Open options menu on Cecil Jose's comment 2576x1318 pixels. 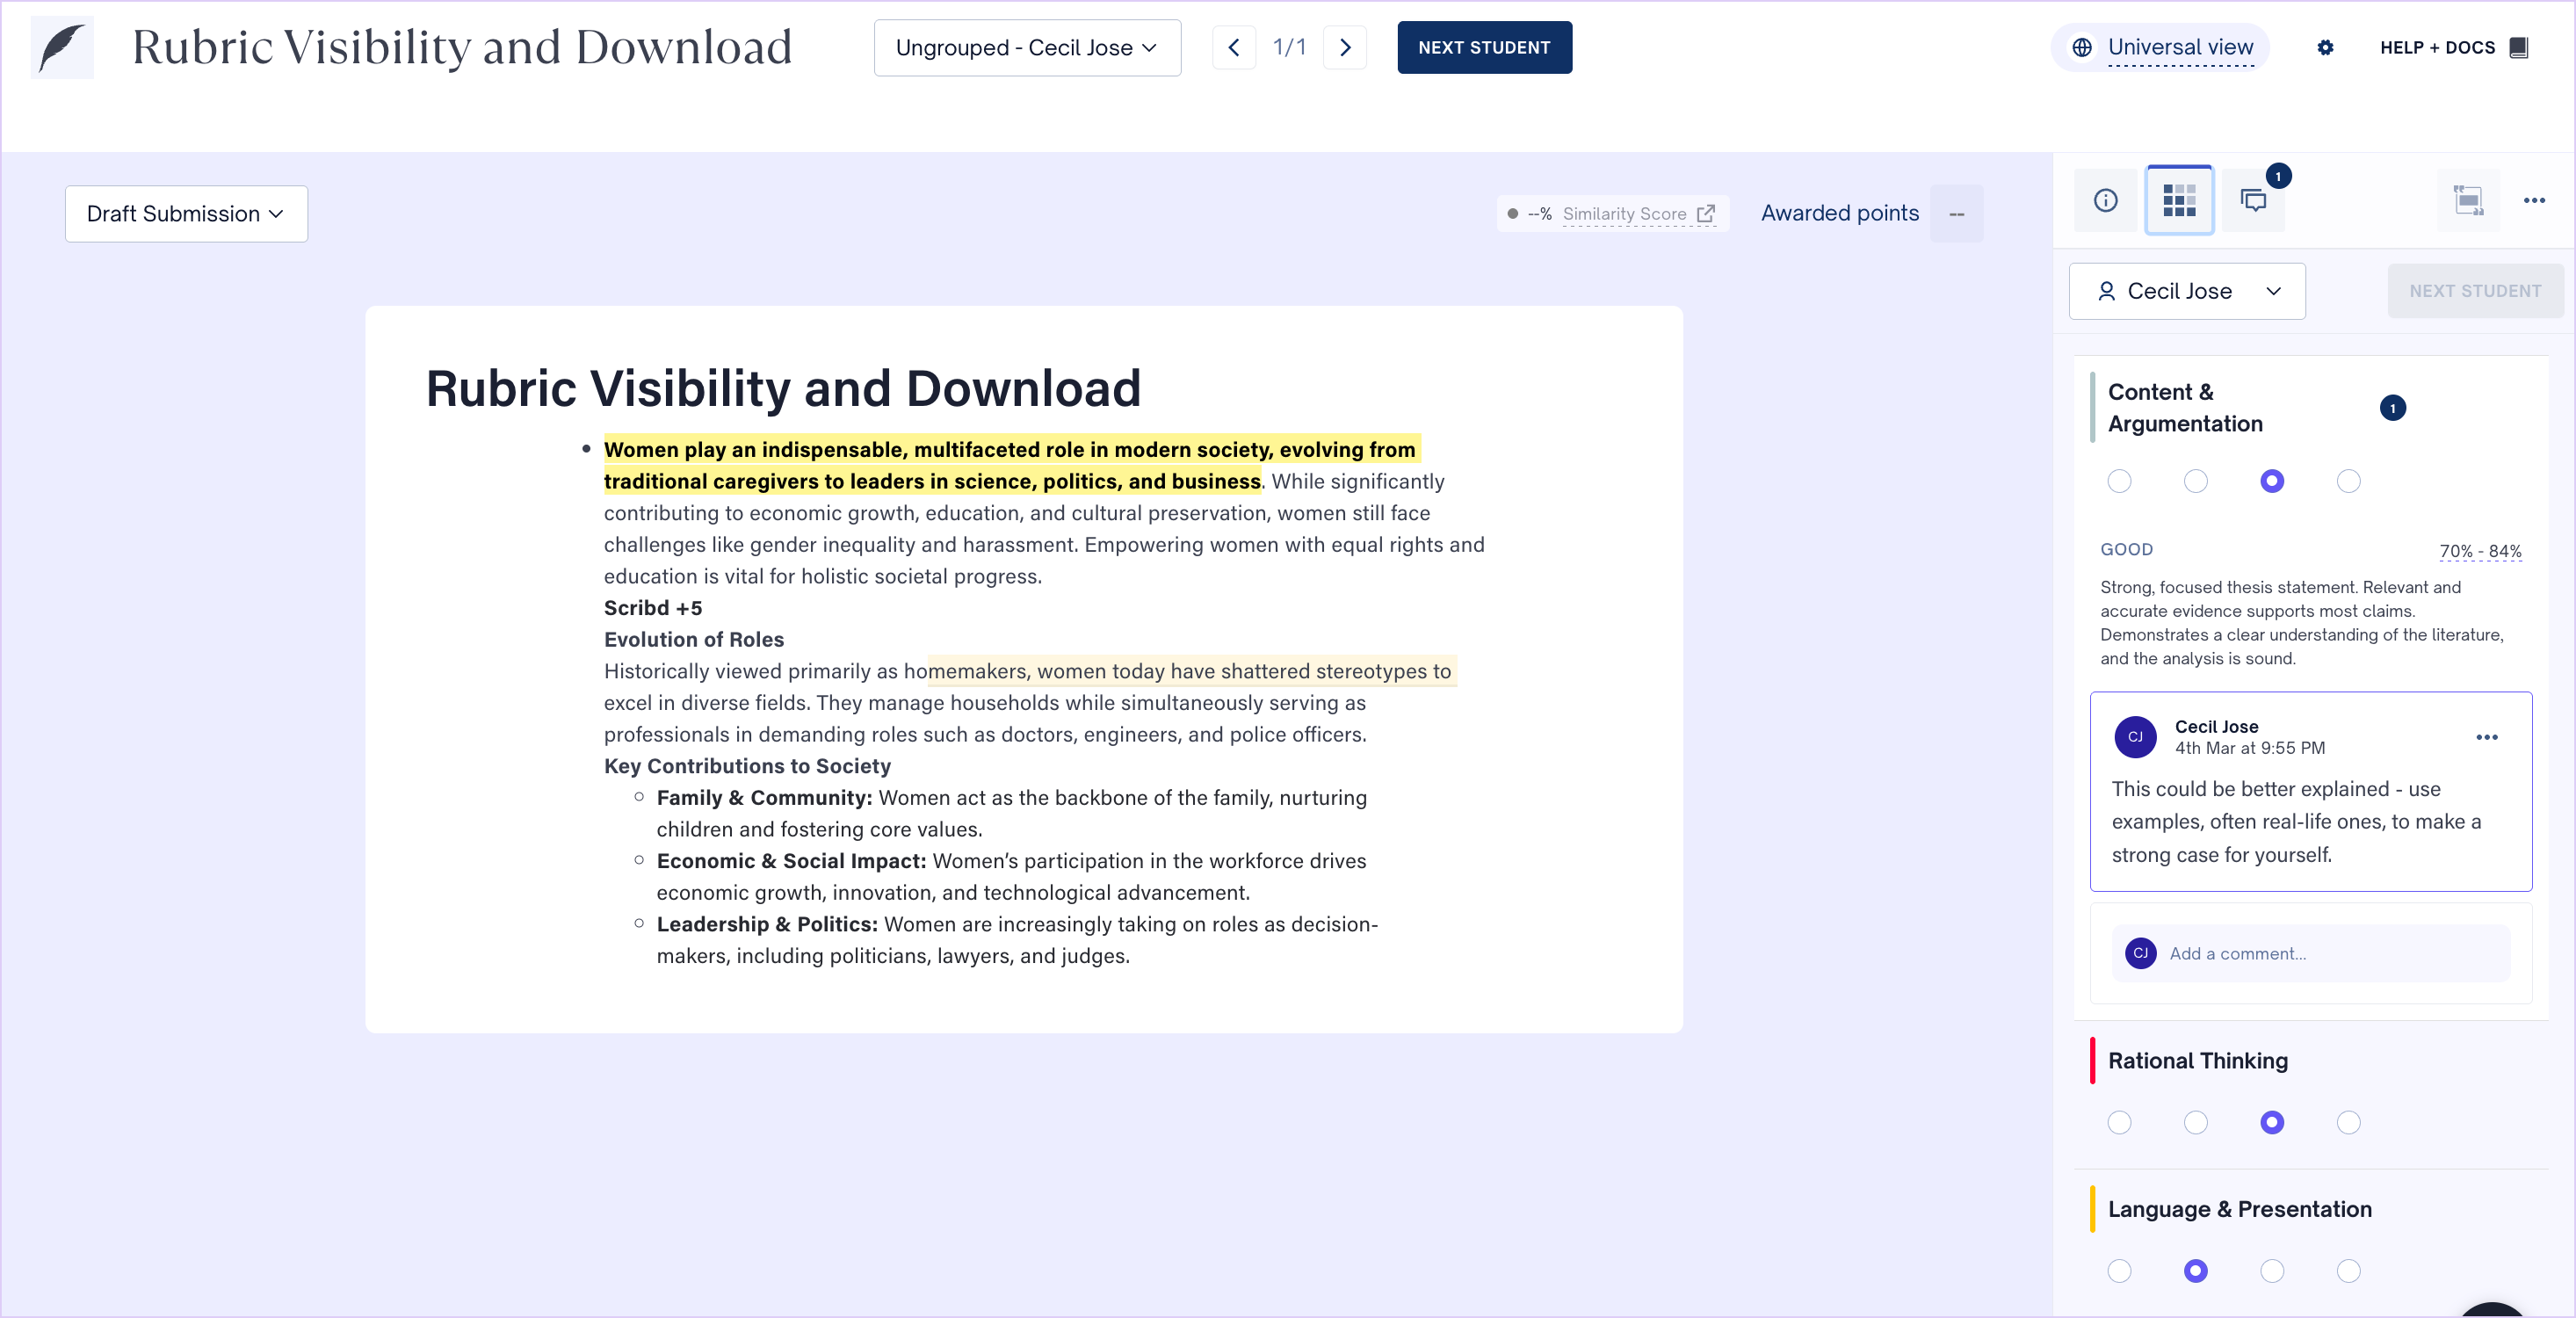[2486, 737]
